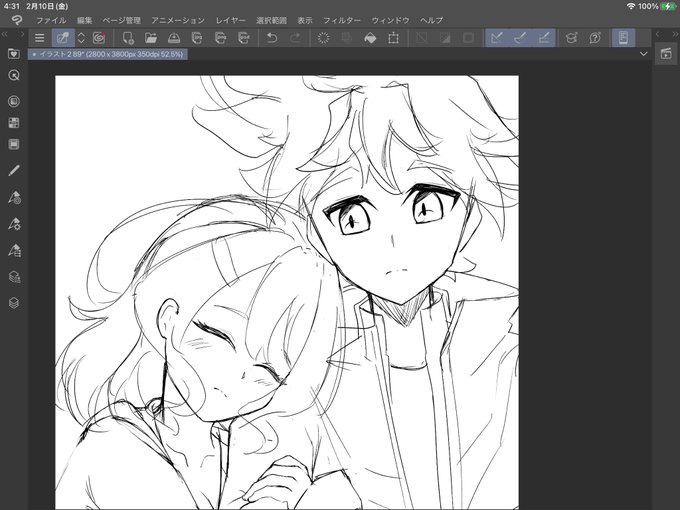This screenshot has height=510, width=680.
Task: Tap the Wi-Fi status icon
Action: pos(631,6)
